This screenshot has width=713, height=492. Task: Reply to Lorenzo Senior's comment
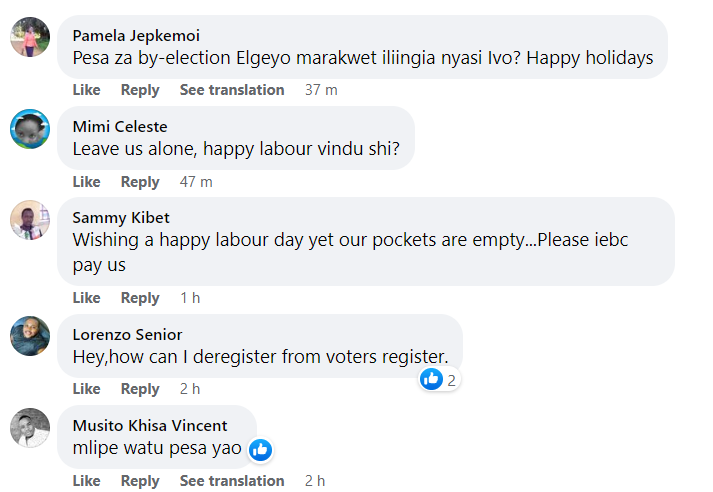point(140,389)
